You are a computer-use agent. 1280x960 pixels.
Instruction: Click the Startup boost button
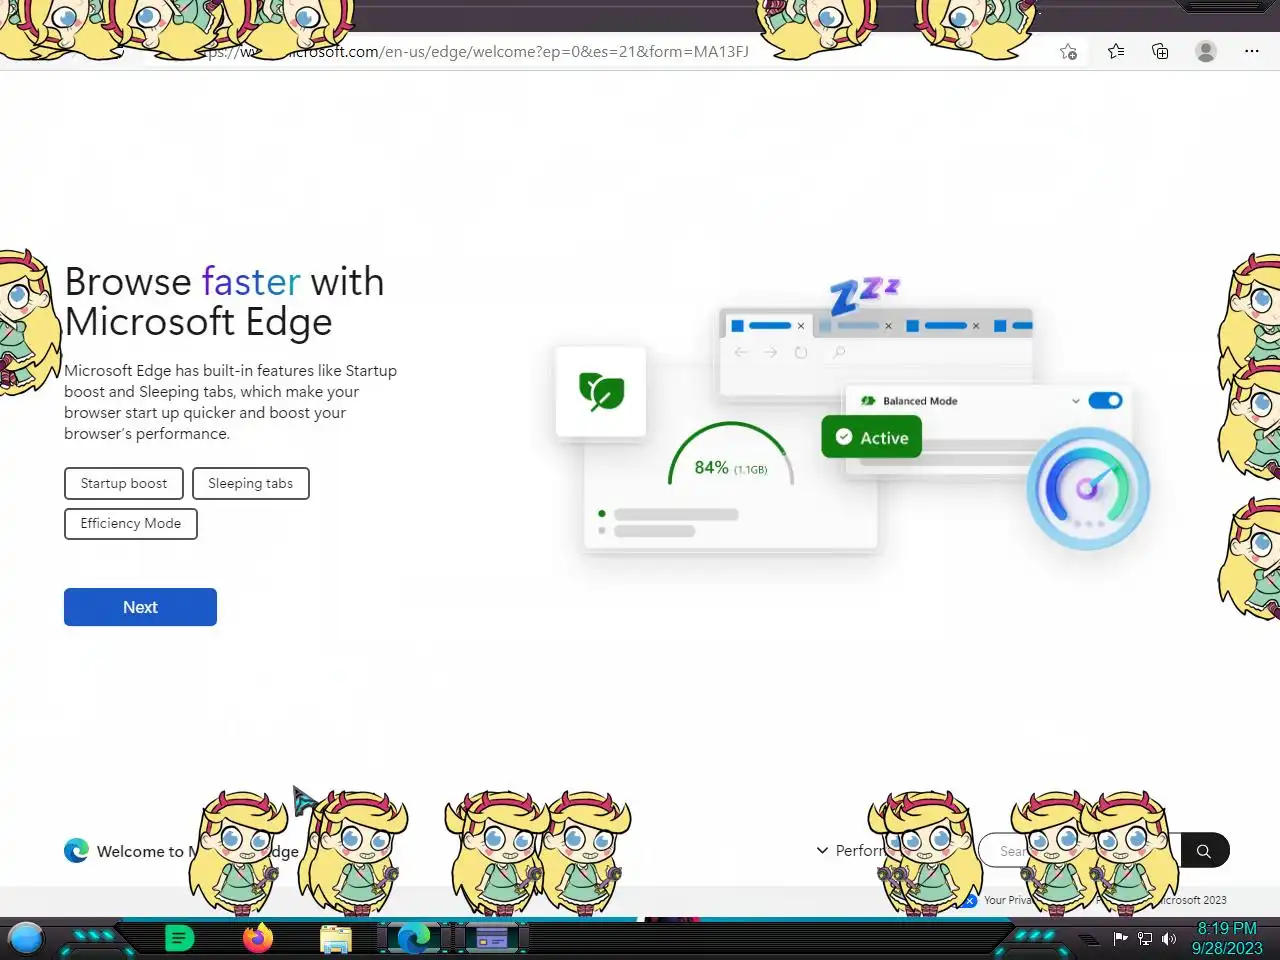pos(124,483)
